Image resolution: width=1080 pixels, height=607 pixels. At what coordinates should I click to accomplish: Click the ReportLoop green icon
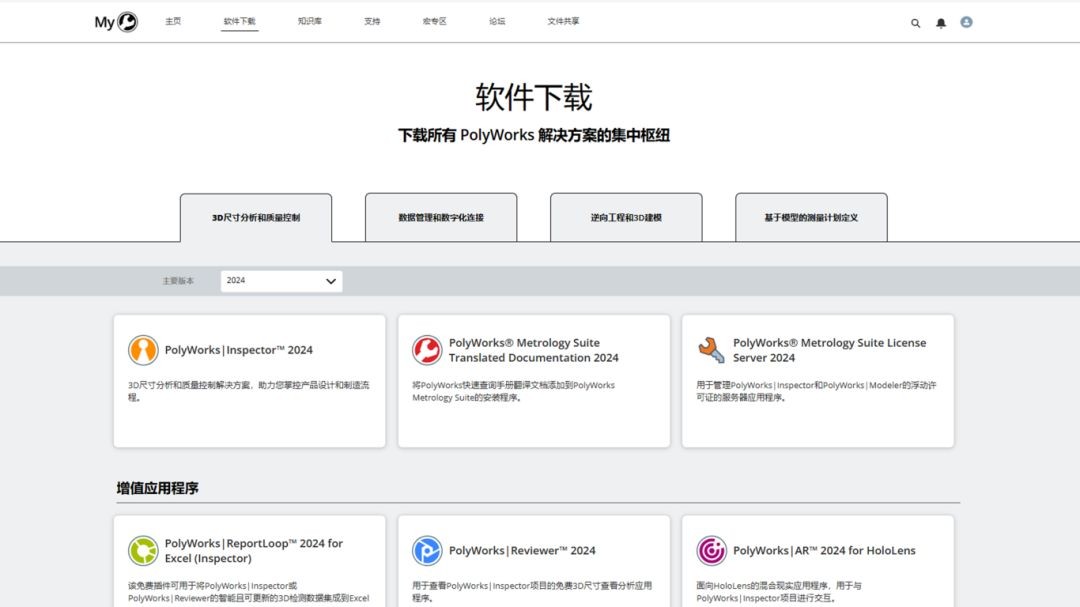coord(143,551)
